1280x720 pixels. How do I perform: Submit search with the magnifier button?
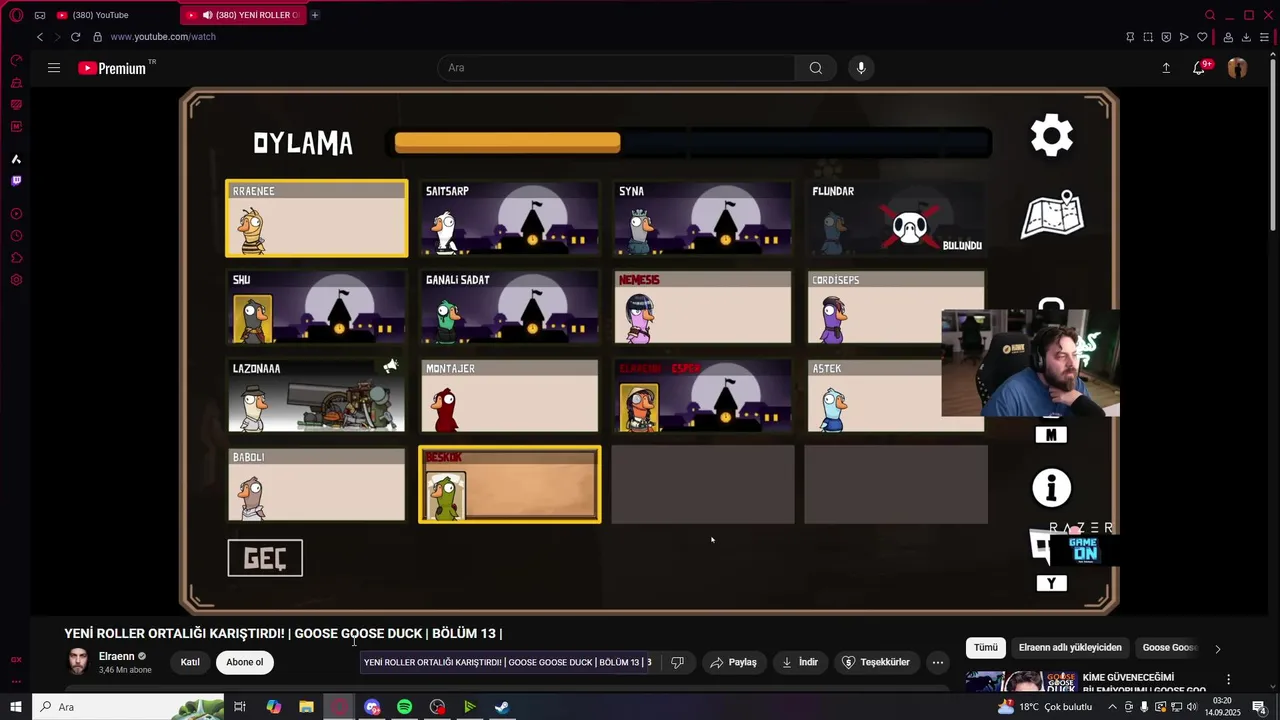point(816,68)
